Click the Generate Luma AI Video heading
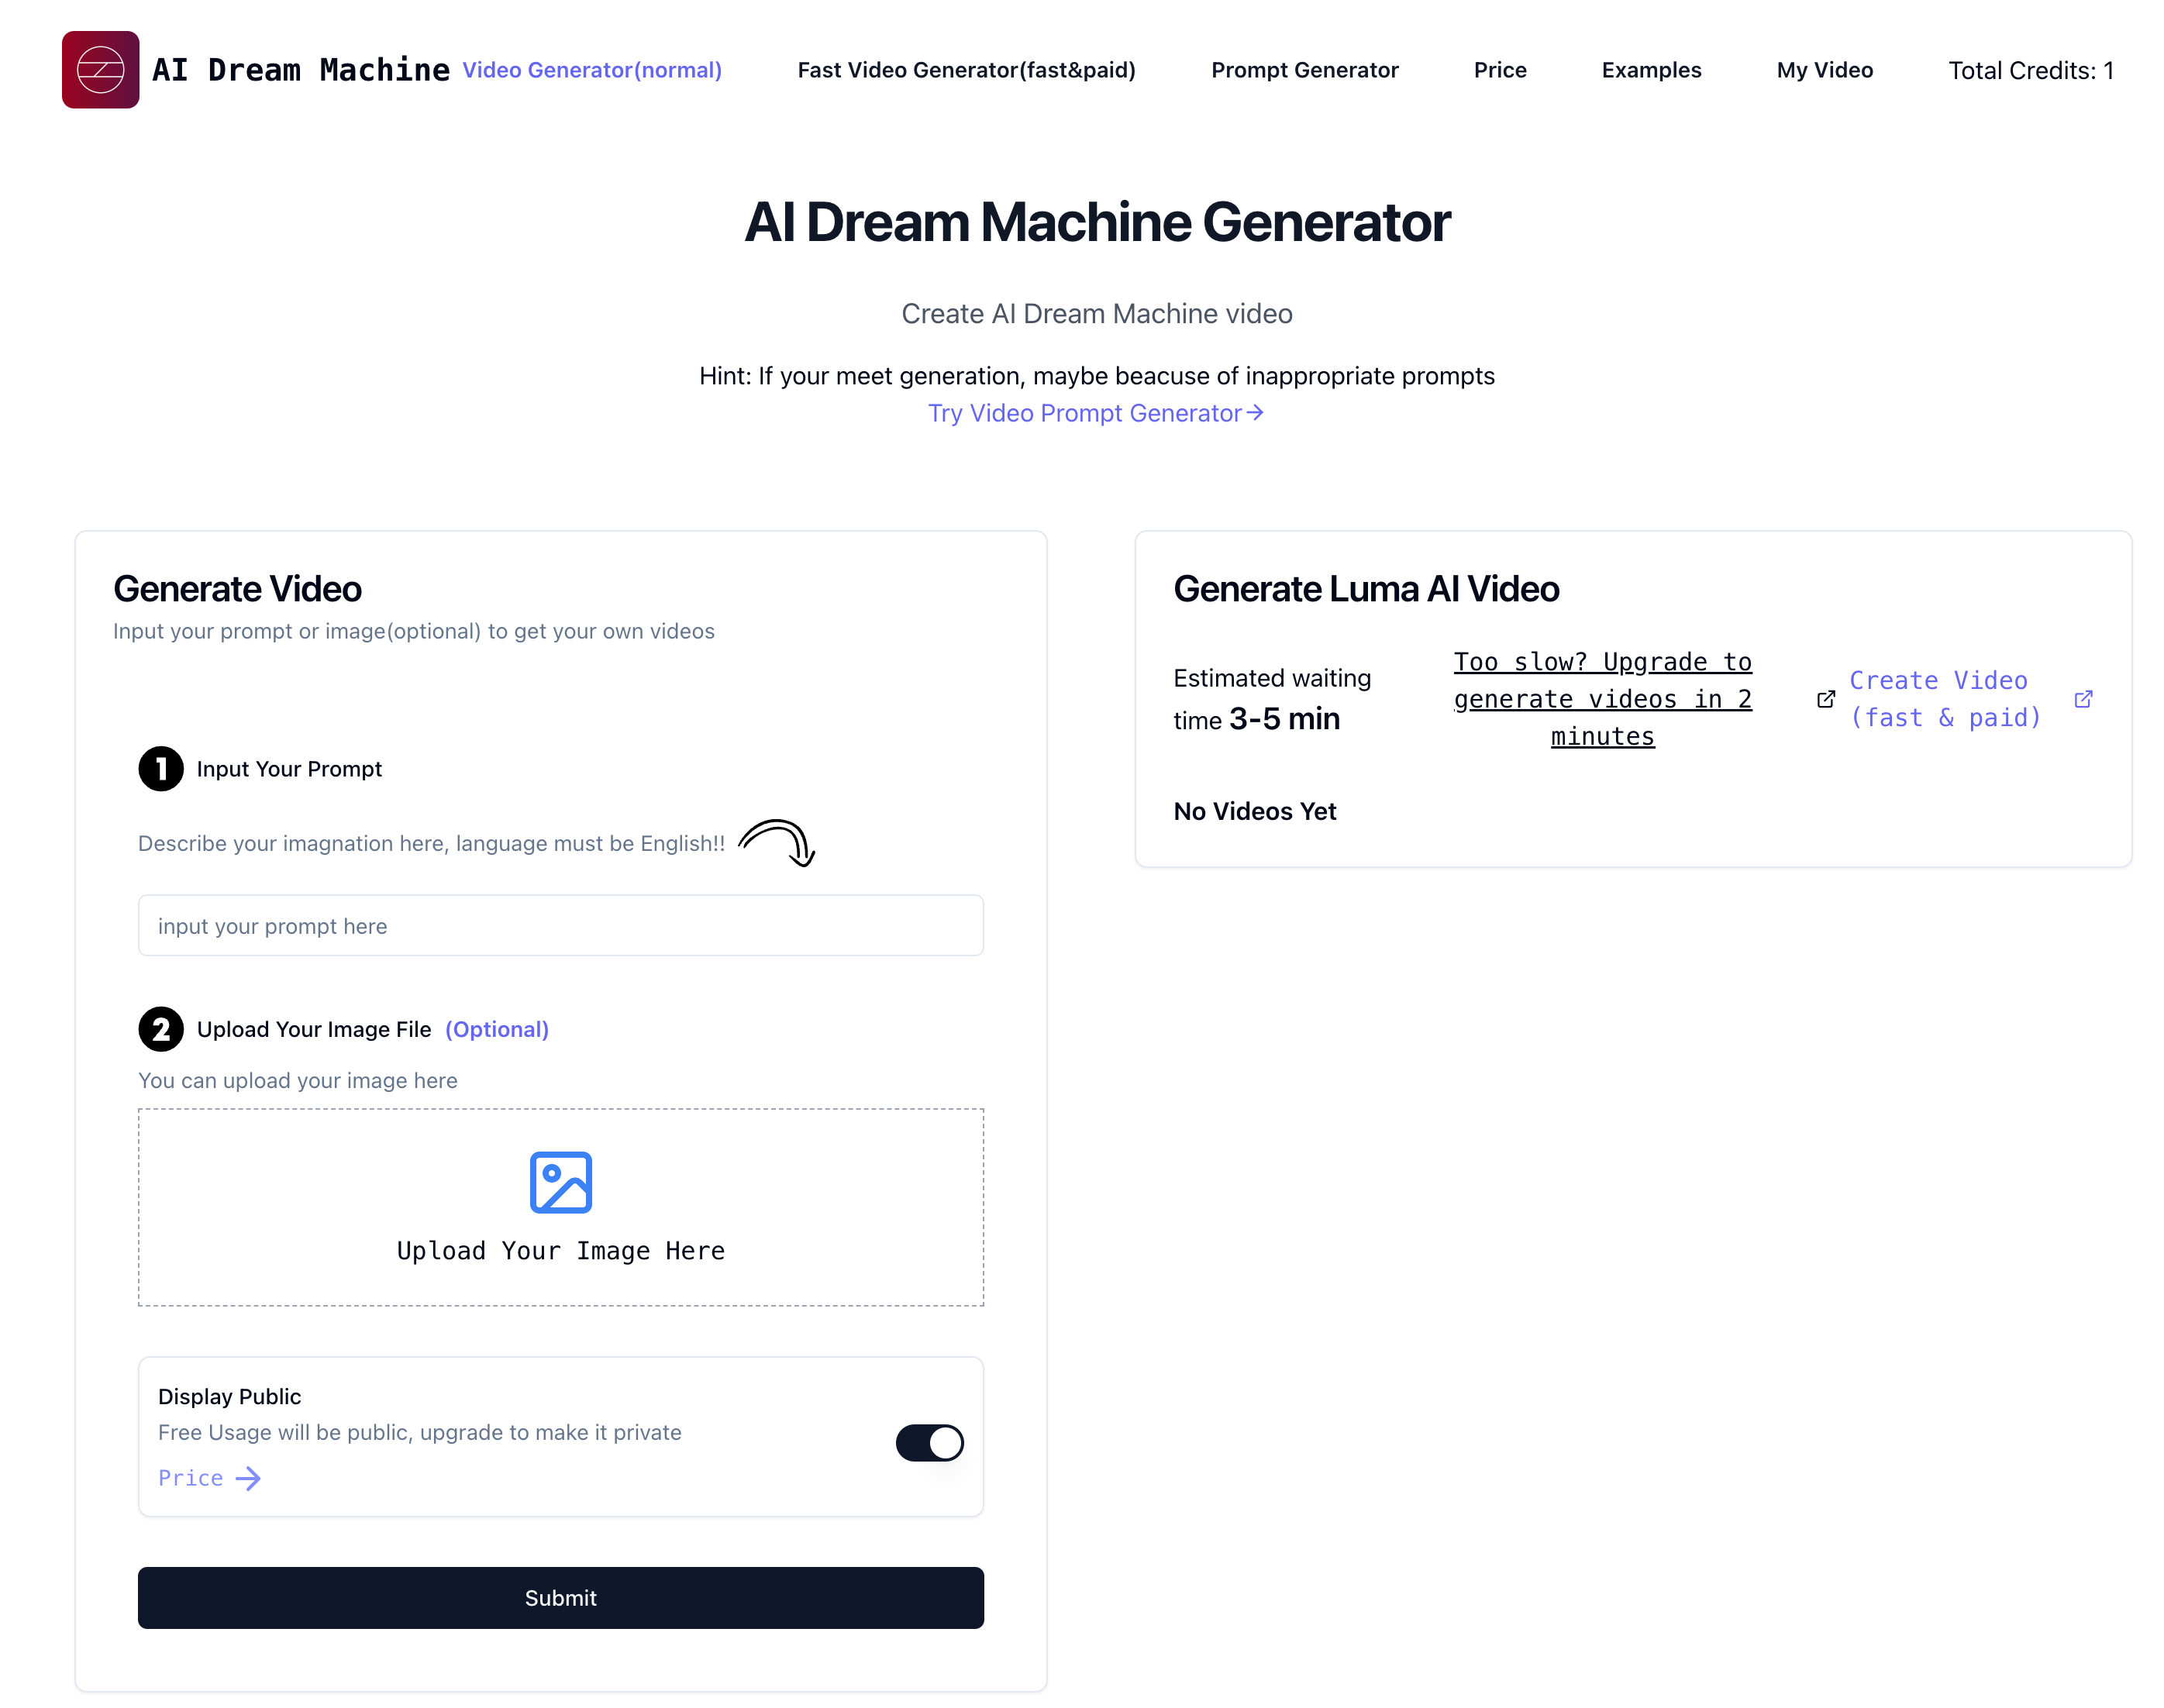Image resolution: width=2164 pixels, height=1708 pixels. 1366,589
